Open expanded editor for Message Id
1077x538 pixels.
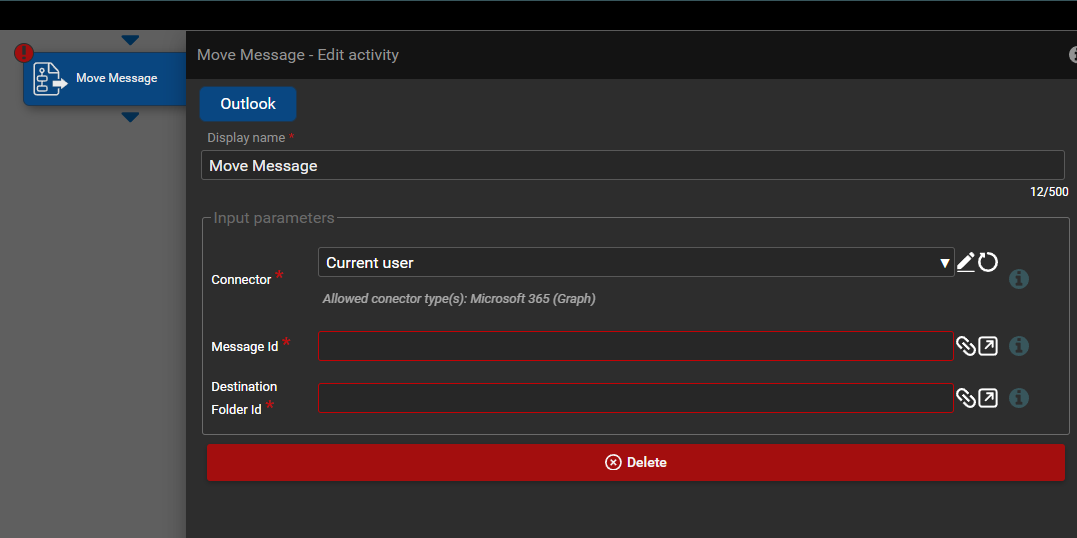tap(988, 346)
